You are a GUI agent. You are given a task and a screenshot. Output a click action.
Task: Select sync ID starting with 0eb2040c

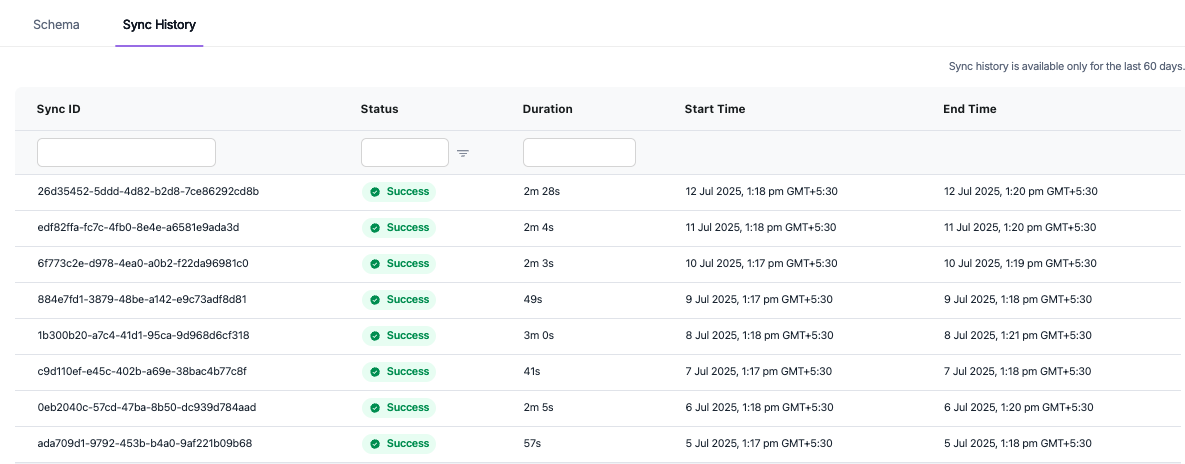pos(147,407)
